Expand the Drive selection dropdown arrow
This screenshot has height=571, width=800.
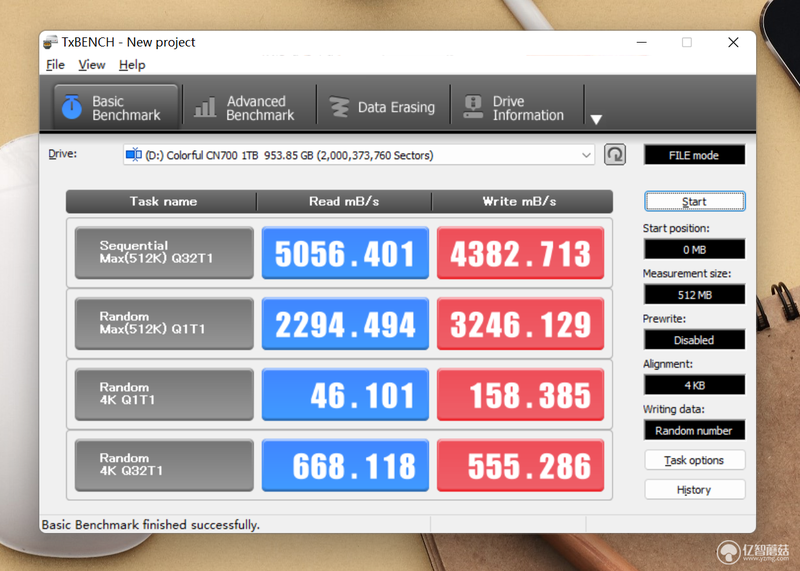click(586, 155)
